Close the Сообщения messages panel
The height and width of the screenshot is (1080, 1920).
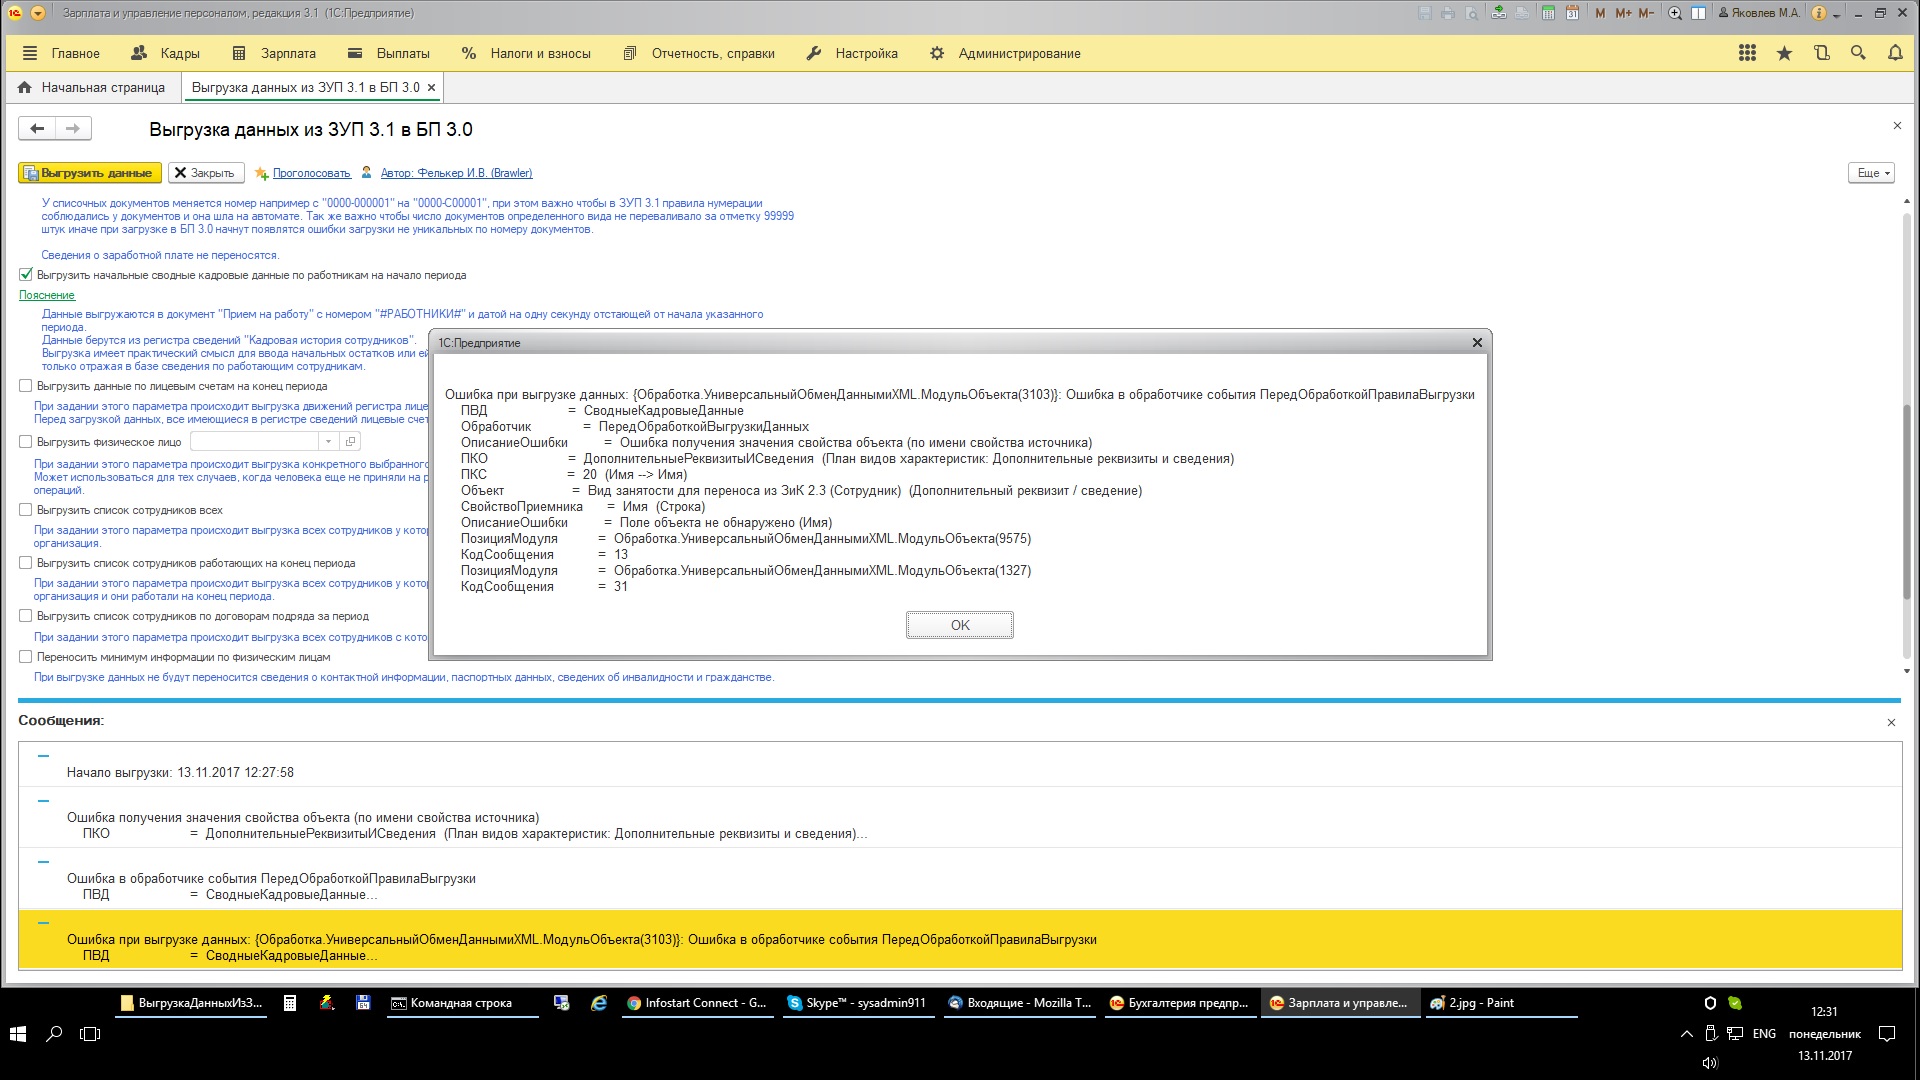coord(1891,722)
